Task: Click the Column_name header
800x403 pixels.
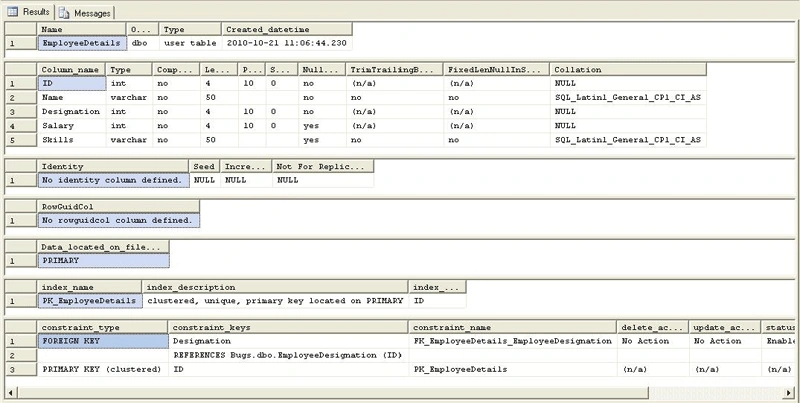Action: (x=71, y=70)
